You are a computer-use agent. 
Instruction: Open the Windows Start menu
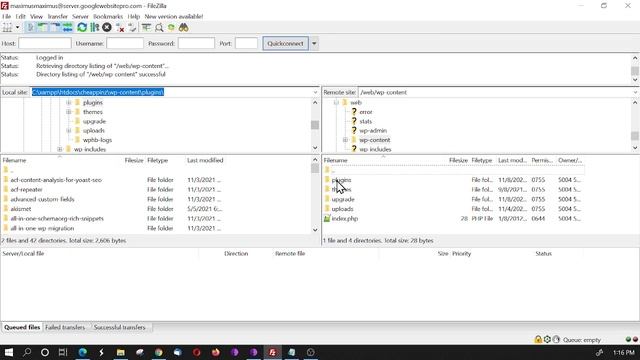[x=9, y=352]
